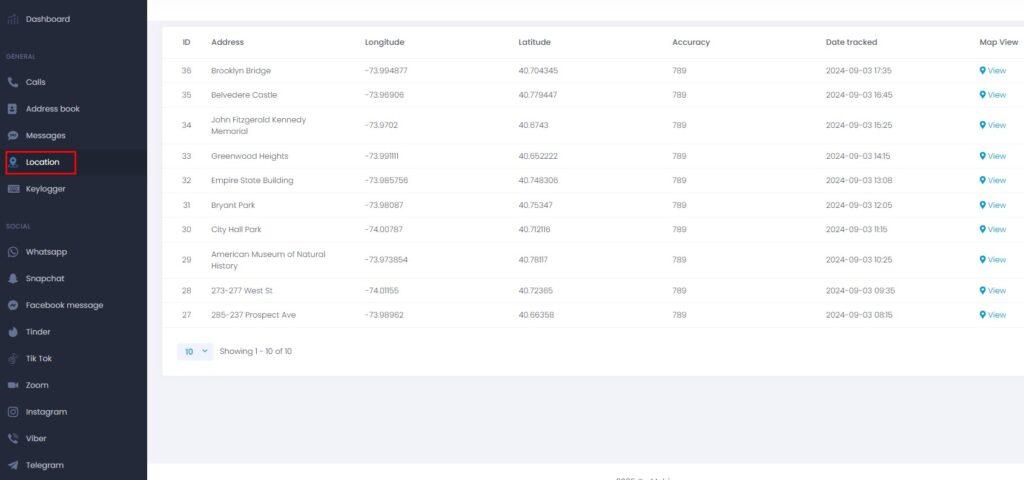
Task: Open the Address book icon
Action: (x=13, y=109)
